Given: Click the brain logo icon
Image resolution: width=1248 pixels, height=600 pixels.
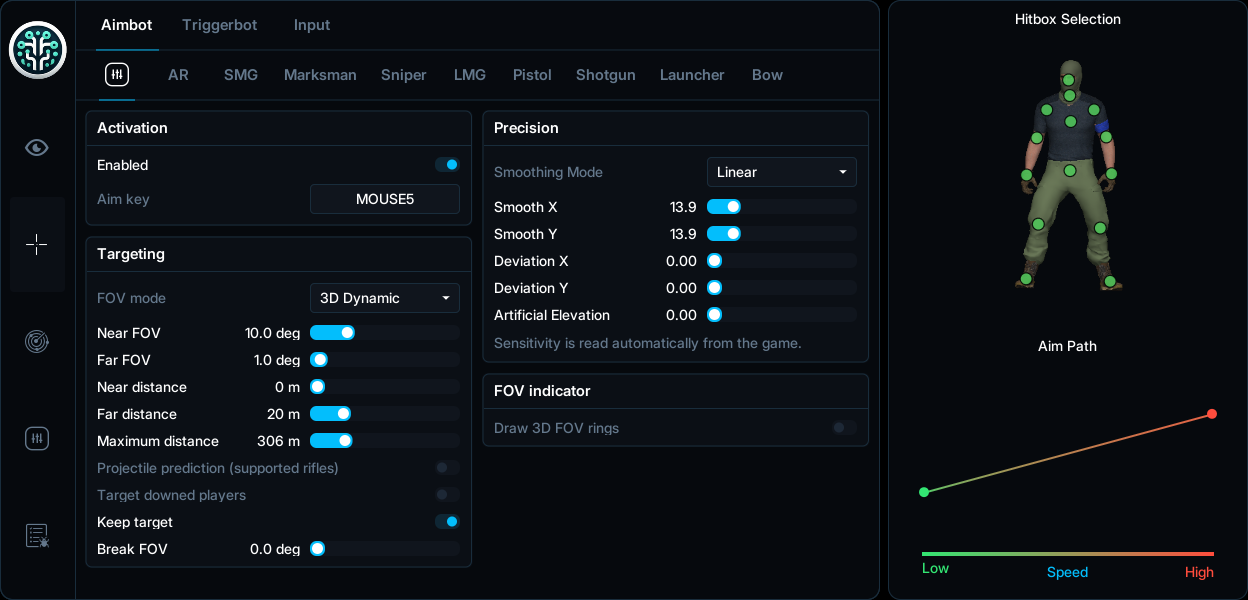Looking at the screenshot, I should click(x=38, y=50).
